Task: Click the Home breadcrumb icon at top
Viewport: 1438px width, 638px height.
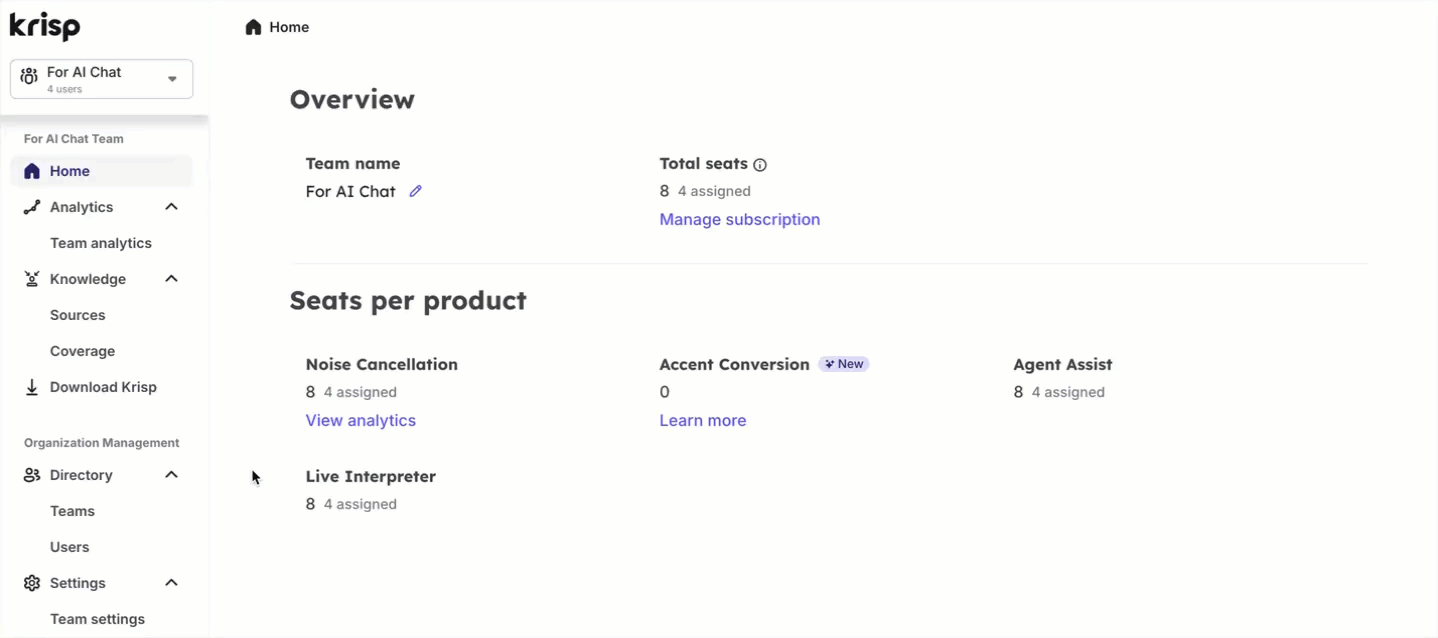Action: pos(253,27)
